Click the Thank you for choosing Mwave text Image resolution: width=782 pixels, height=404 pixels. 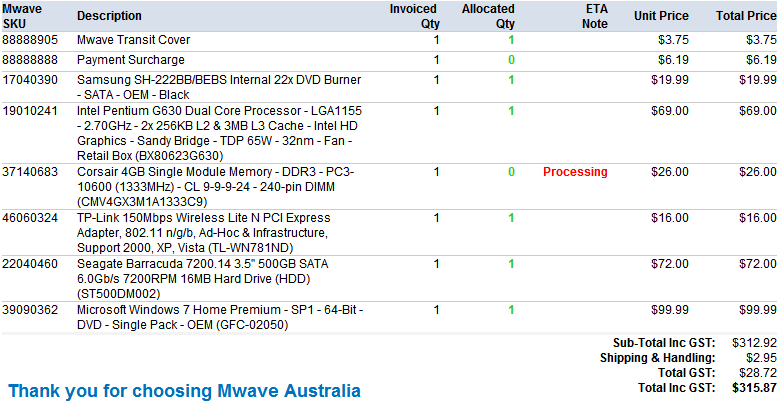[185, 390]
